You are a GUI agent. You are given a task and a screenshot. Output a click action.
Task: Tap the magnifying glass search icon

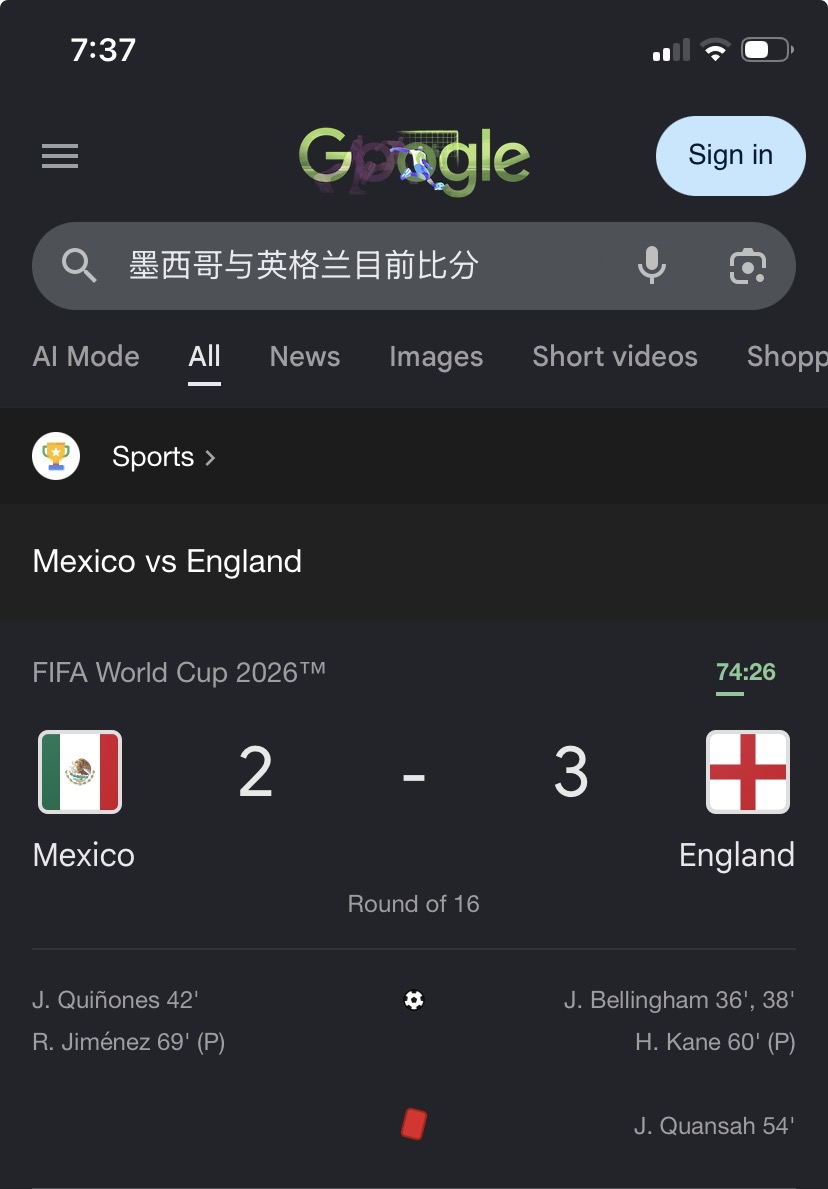point(79,266)
